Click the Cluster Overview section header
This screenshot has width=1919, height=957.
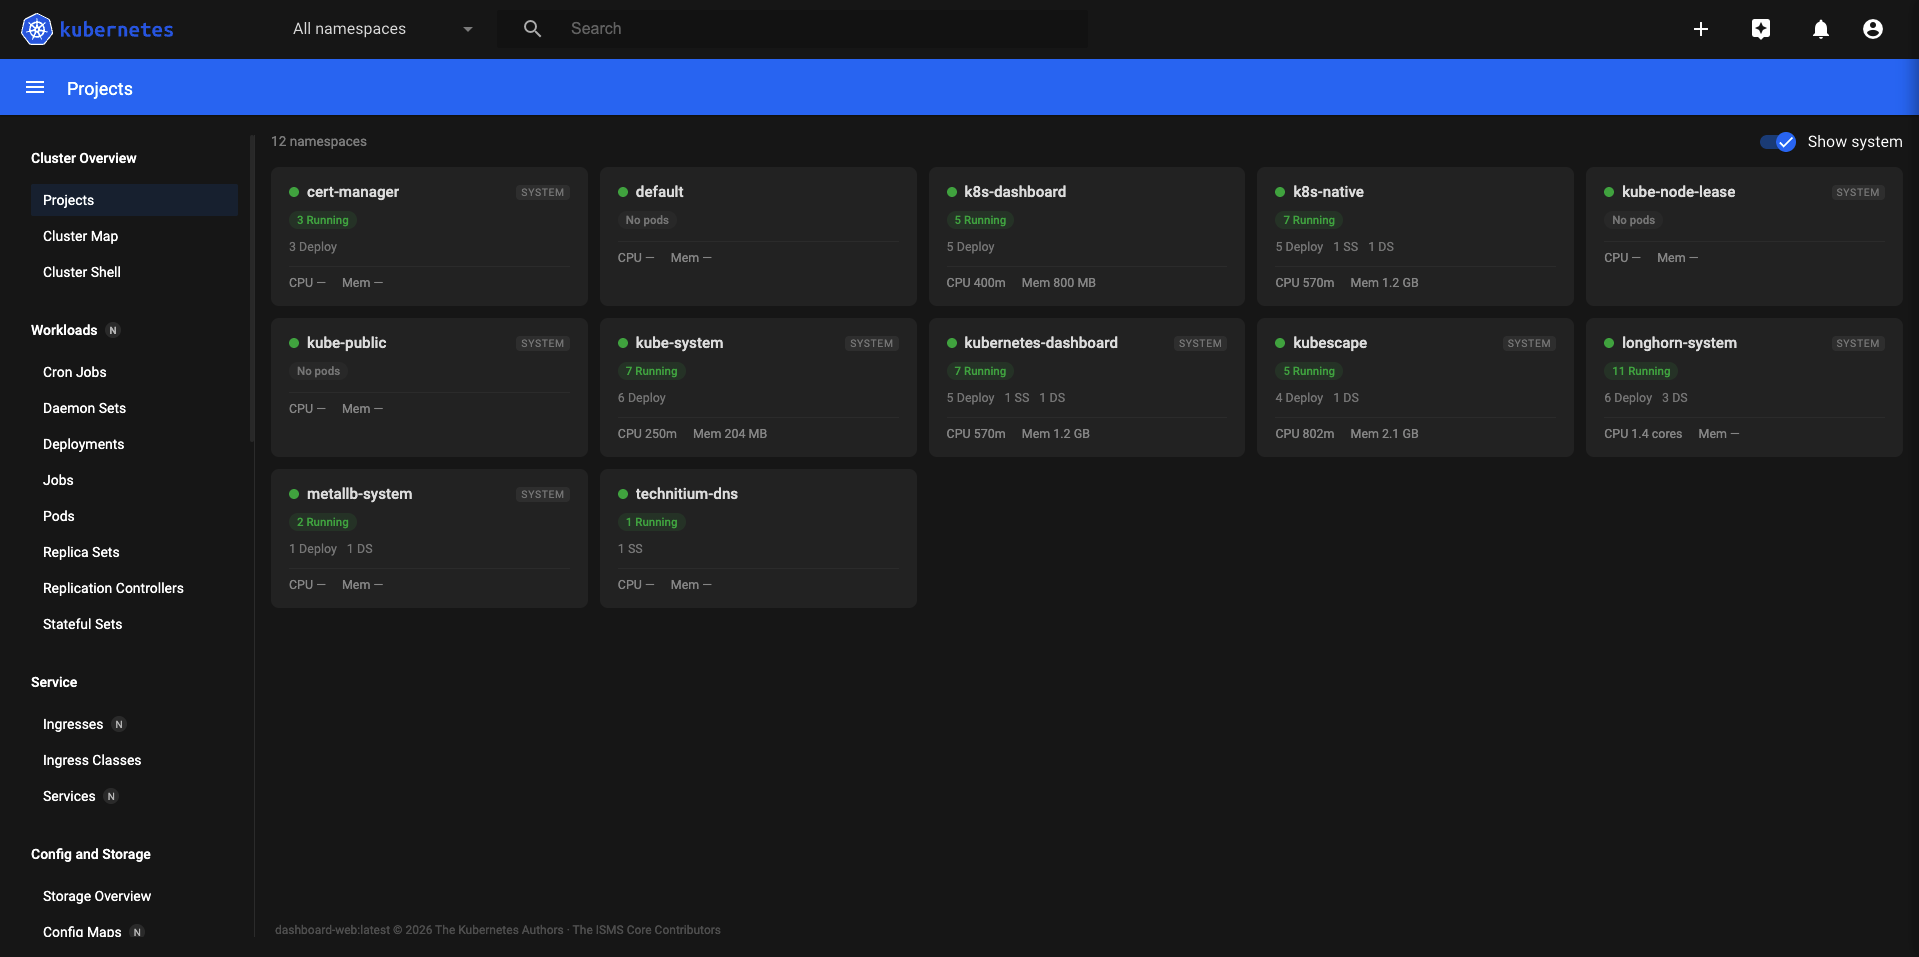(x=84, y=158)
